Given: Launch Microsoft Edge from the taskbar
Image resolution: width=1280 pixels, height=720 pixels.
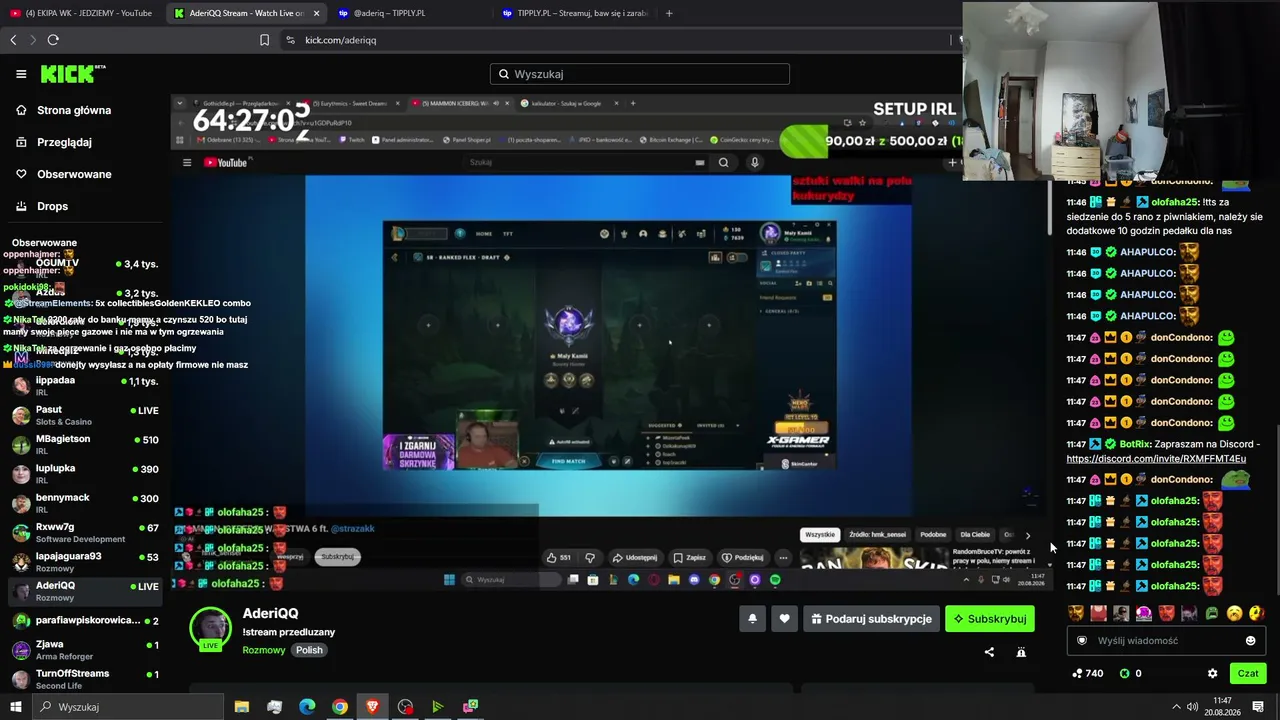Looking at the screenshot, I should point(307,707).
